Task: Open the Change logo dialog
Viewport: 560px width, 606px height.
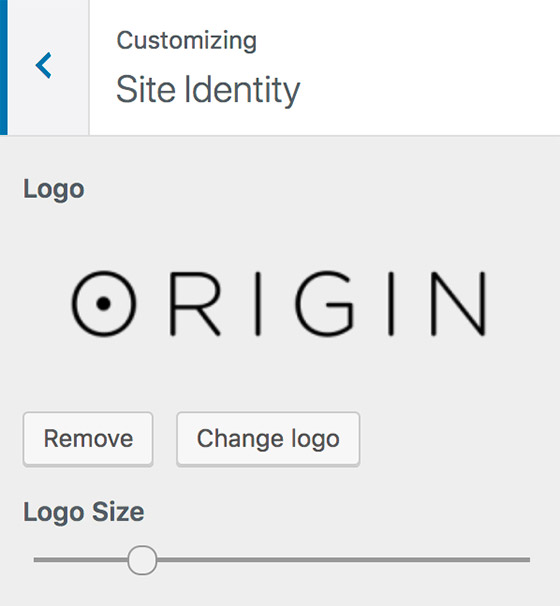Action: (x=268, y=439)
